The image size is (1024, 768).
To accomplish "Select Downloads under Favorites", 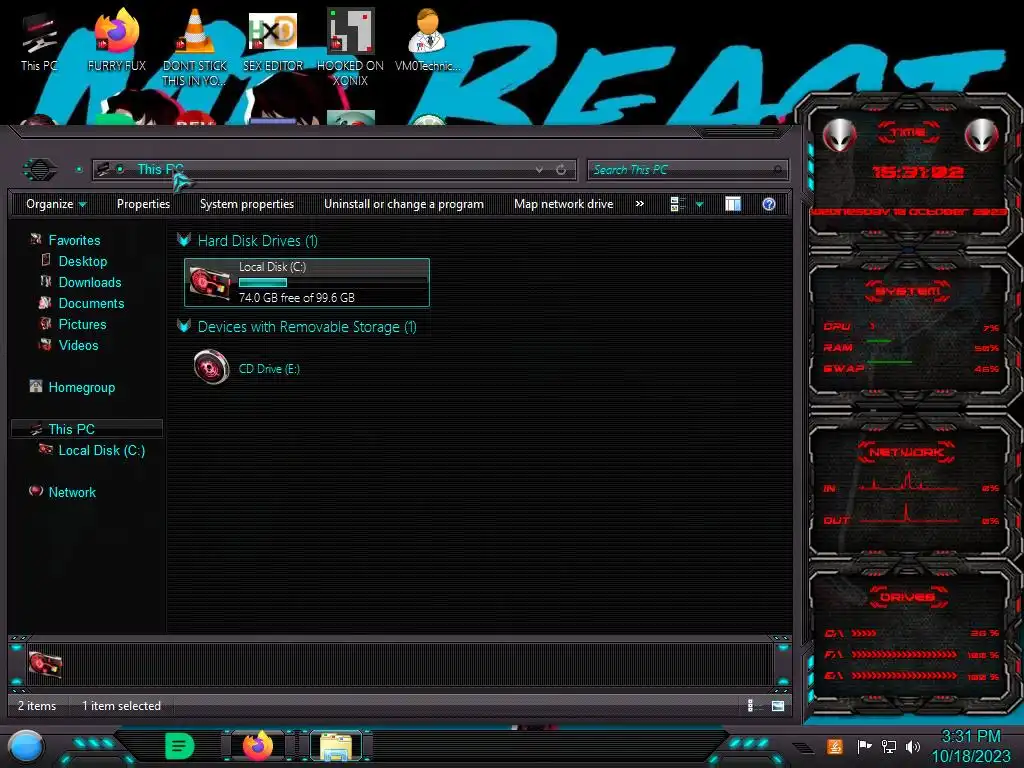I will [x=89, y=282].
